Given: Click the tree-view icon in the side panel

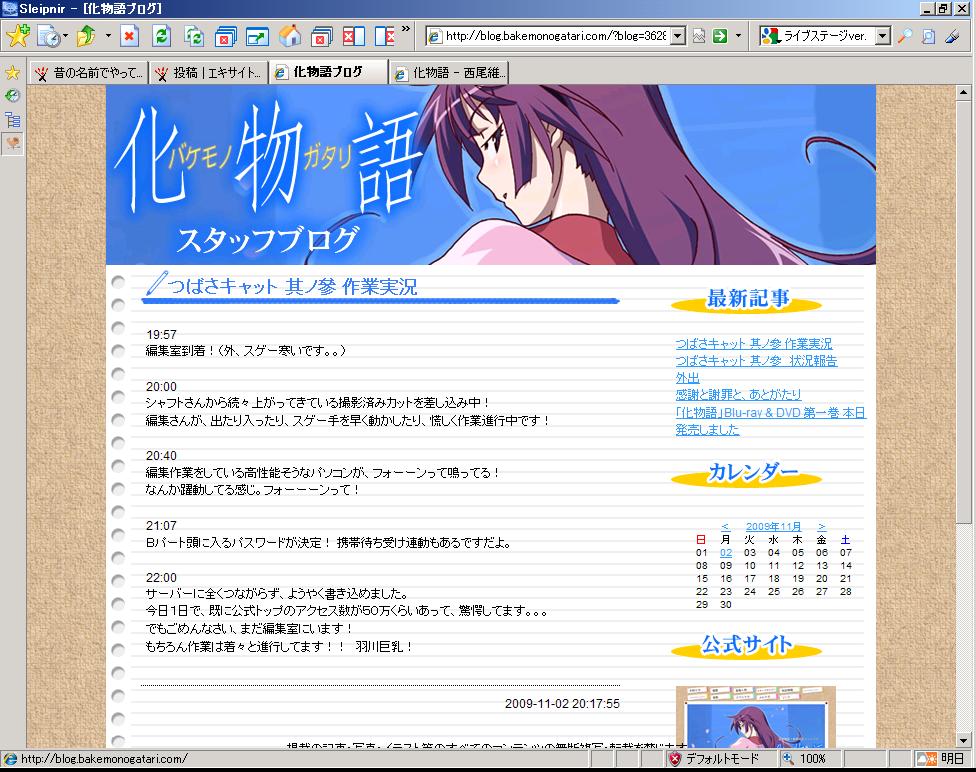Looking at the screenshot, I should (12, 120).
